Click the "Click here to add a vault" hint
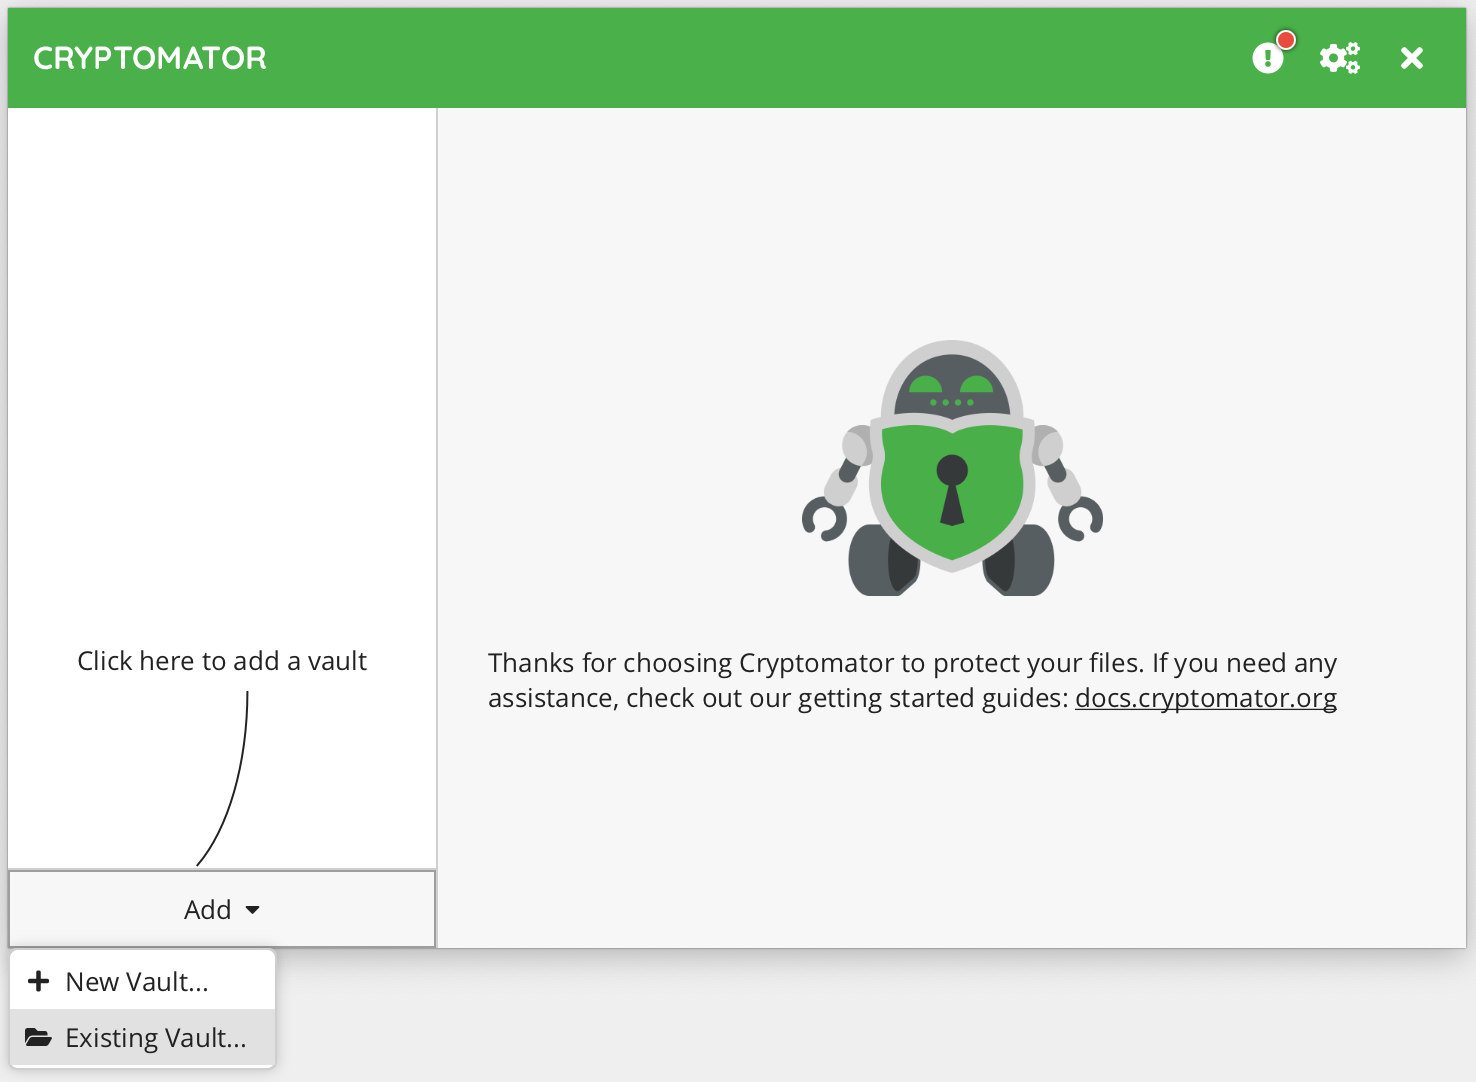This screenshot has height=1082, width=1476. click(x=222, y=661)
